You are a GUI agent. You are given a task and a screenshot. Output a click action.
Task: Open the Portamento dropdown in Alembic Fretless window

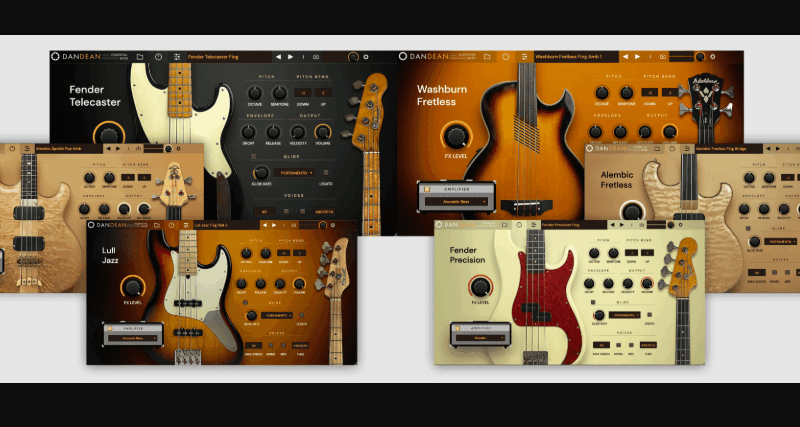coord(780,241)
